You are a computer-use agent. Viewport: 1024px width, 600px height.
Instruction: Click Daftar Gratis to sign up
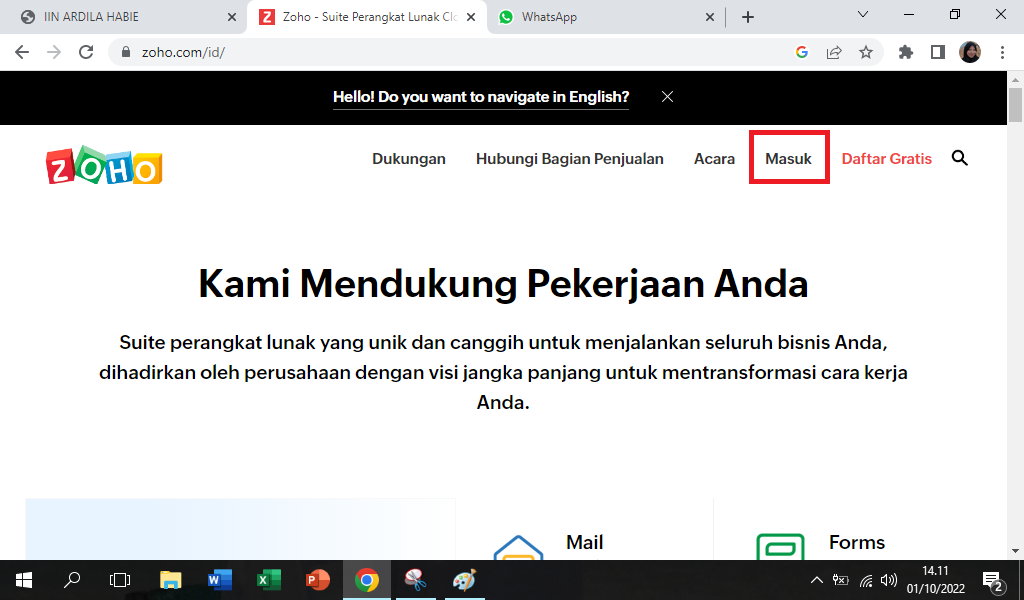pos(886,159)
